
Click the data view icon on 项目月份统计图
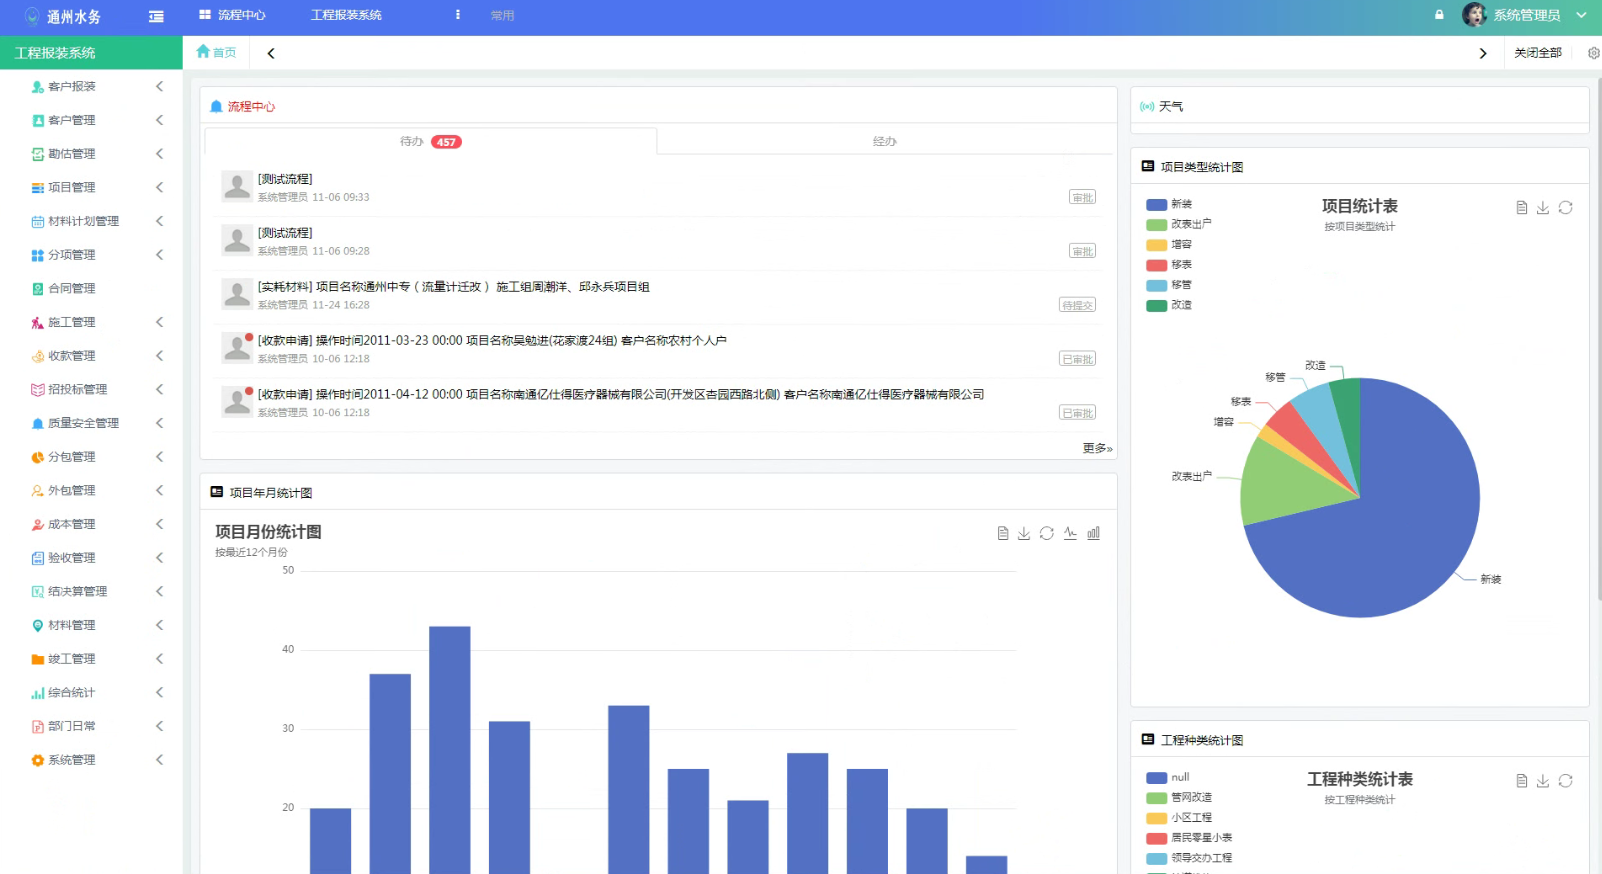[1002, 533]
